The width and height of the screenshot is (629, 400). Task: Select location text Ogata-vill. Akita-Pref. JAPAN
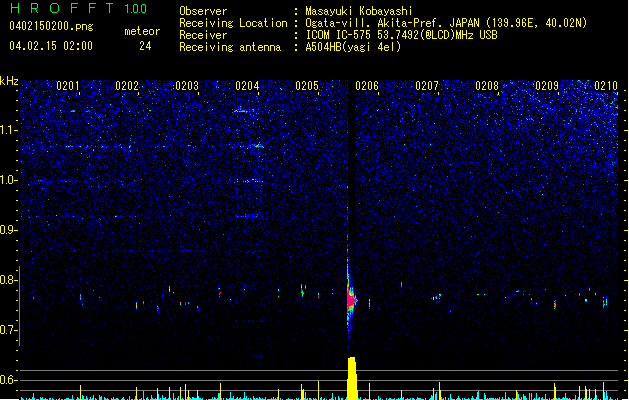(x=393, y=23)
